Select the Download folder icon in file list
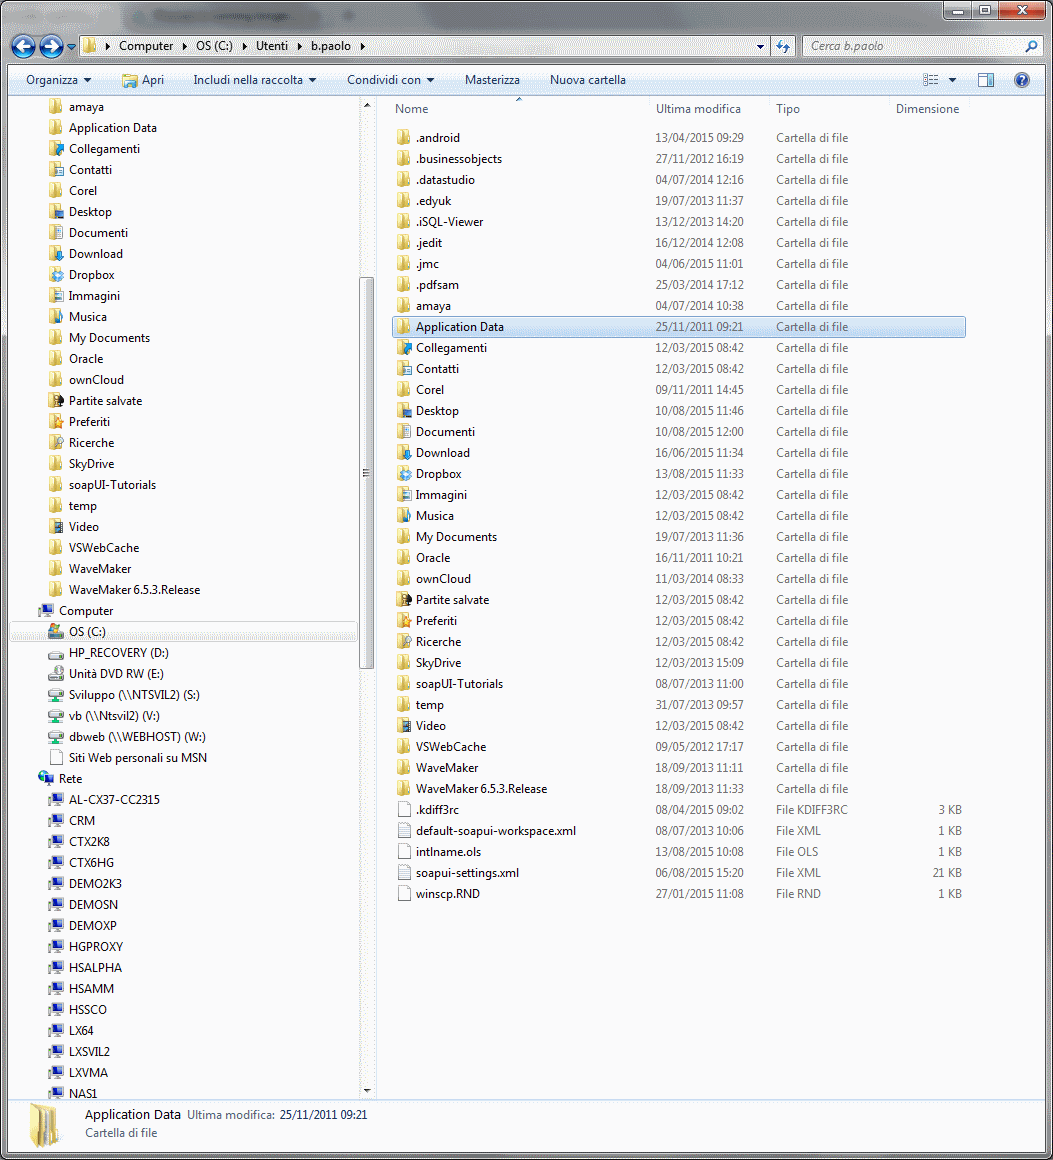 pos(404,453)
